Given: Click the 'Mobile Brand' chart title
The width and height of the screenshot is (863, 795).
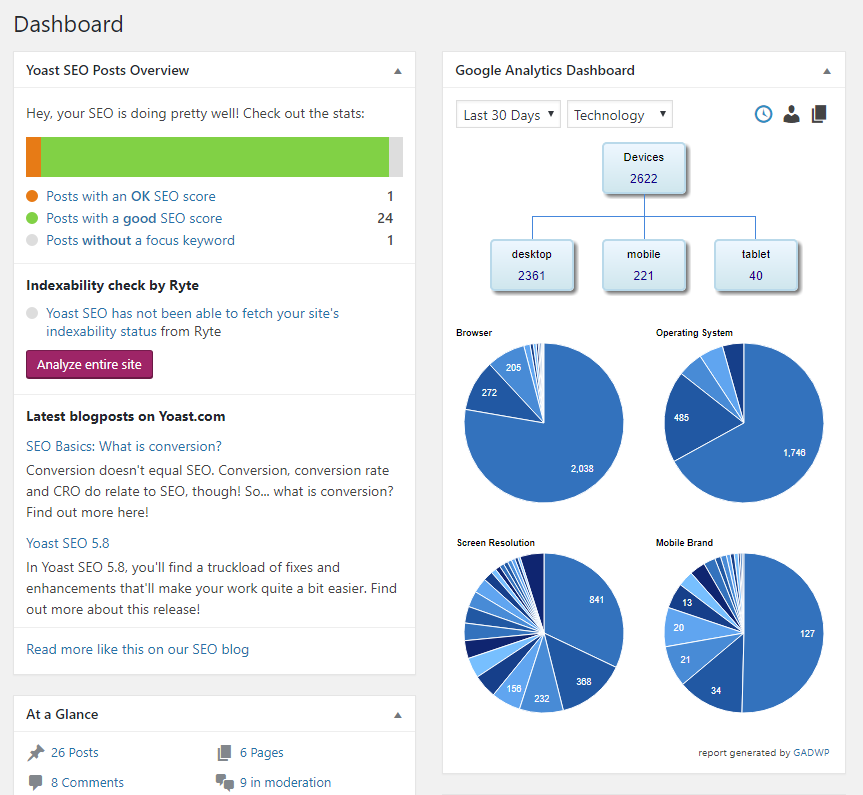Looking at the screenshot, I should 684,543.
